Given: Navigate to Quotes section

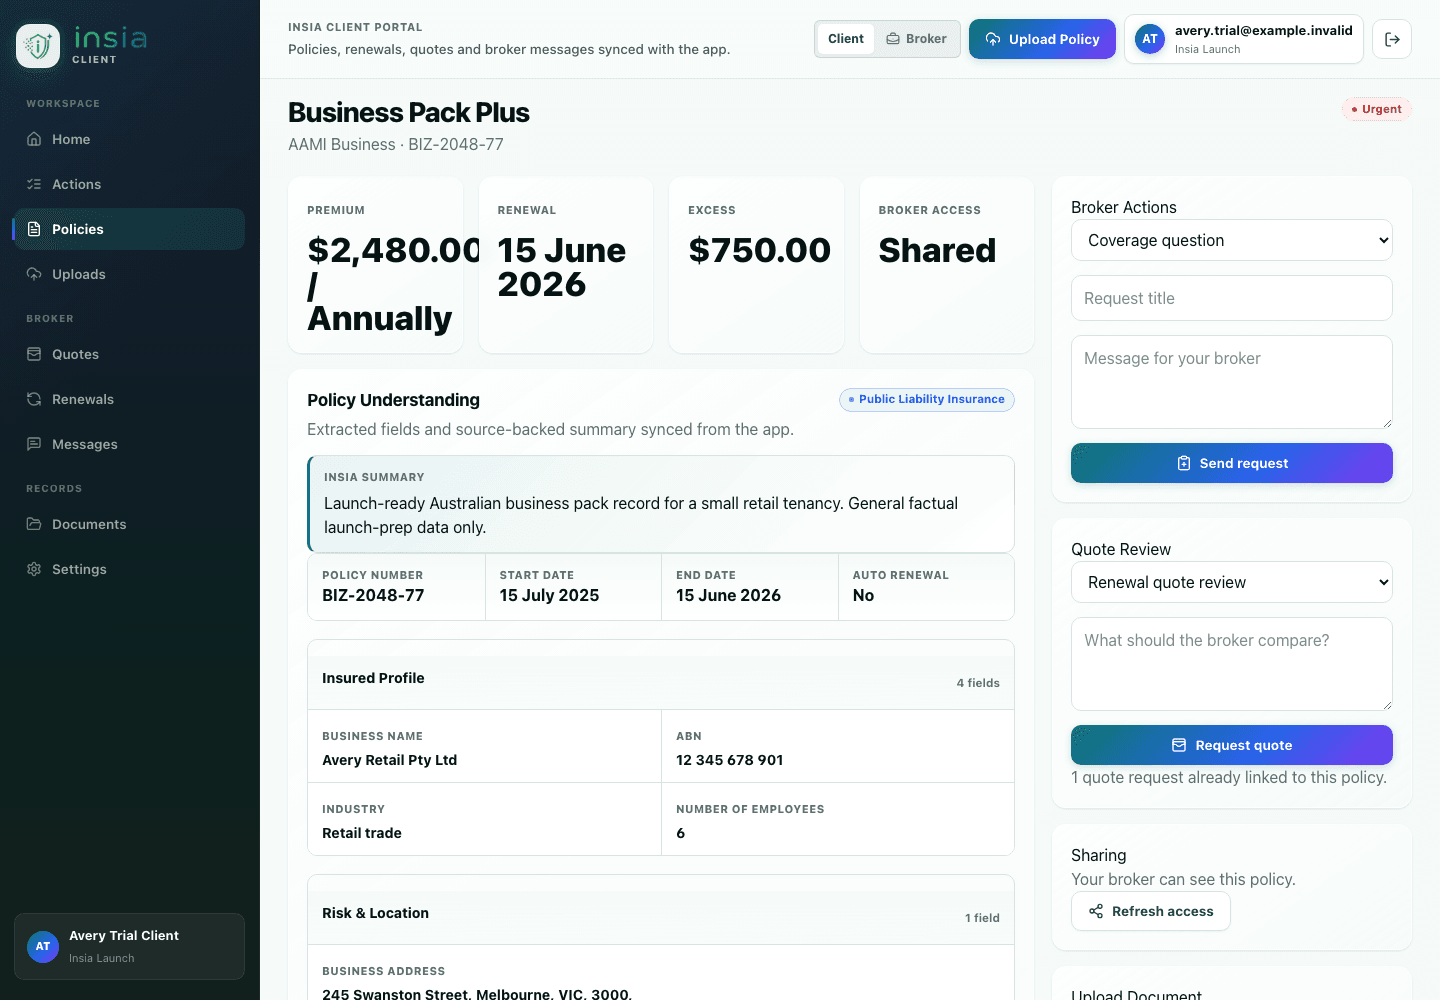Looking at the screenshot, I should click(x=128, y=354).
